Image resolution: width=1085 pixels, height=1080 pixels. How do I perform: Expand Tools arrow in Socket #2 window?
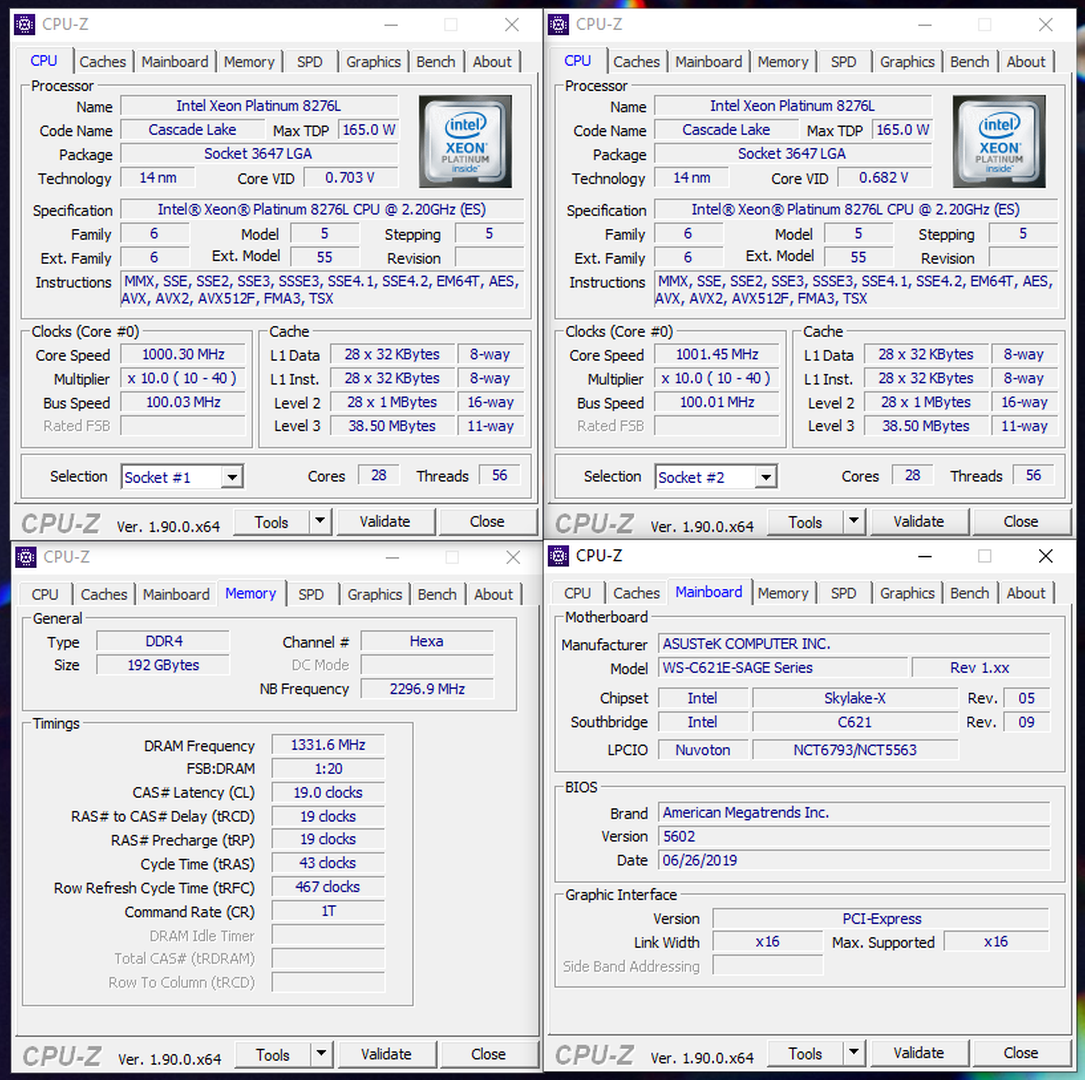854,521
